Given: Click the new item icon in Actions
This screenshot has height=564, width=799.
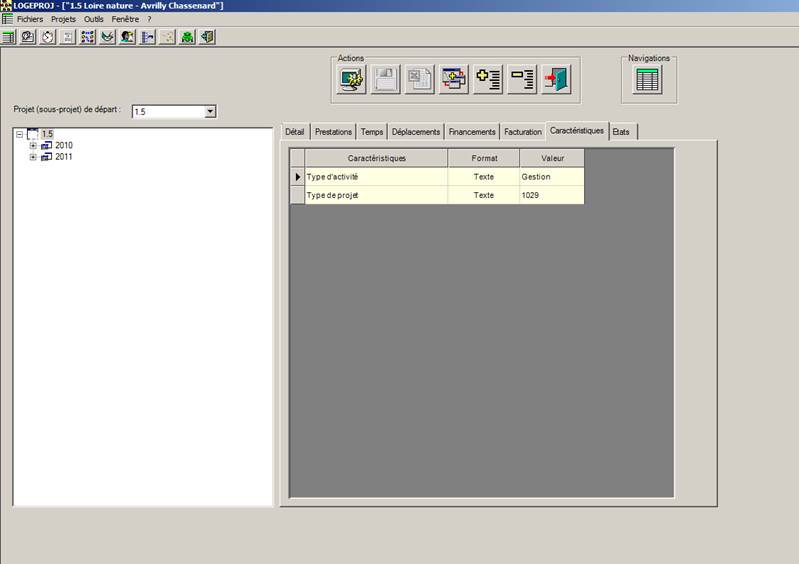Looking at the screenshot, I should point(352,80).
